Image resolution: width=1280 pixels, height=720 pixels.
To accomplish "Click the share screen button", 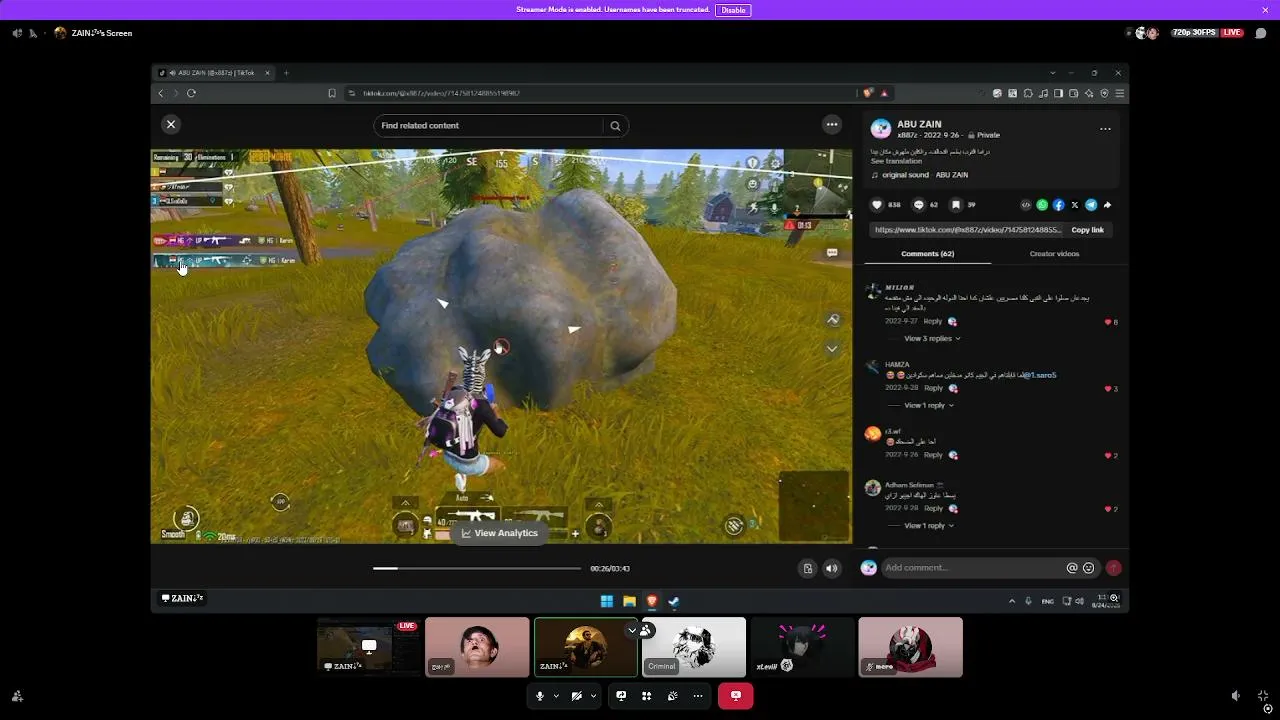I will [x=621, y=696].
